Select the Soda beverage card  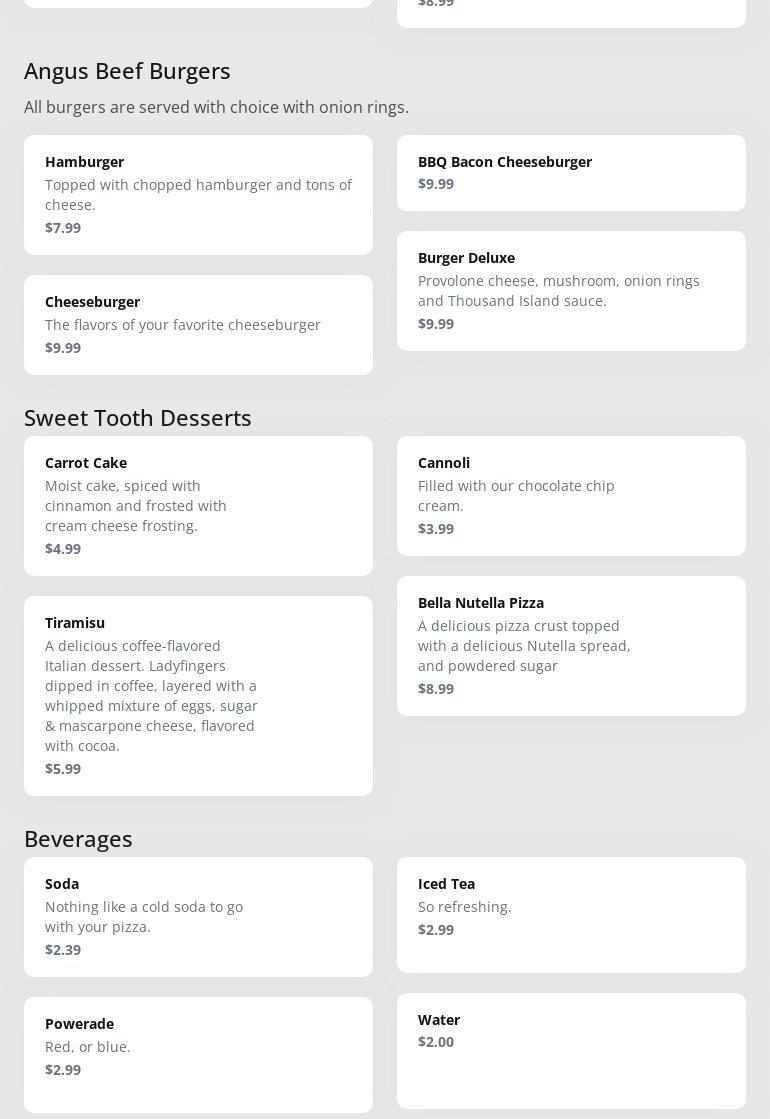click(x=198, y=916)
